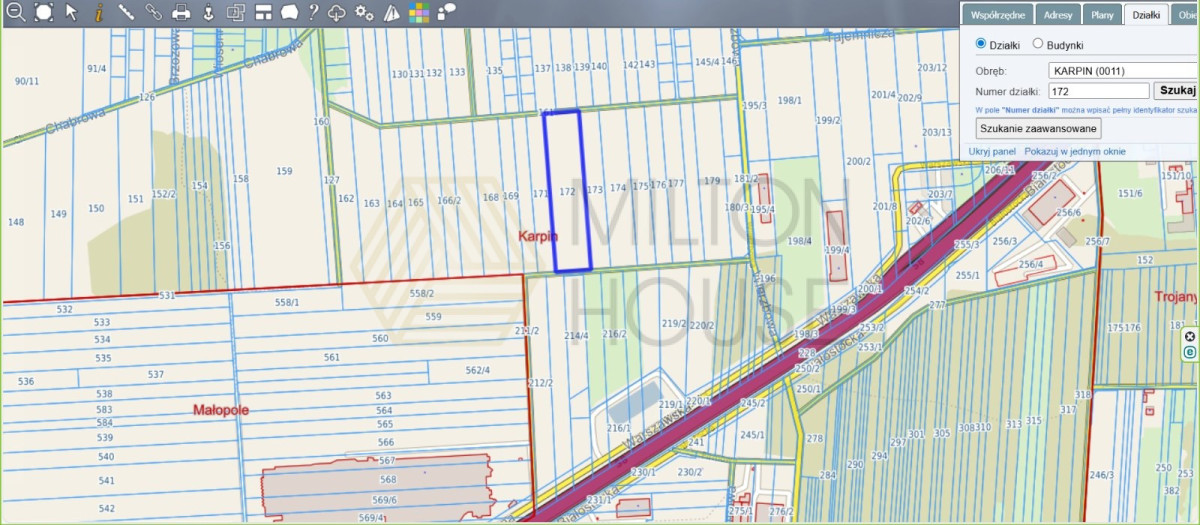Viewport: 1200px width, 525px height.
Task: Select the Działki radio button
Action: (x=981, y=44)
